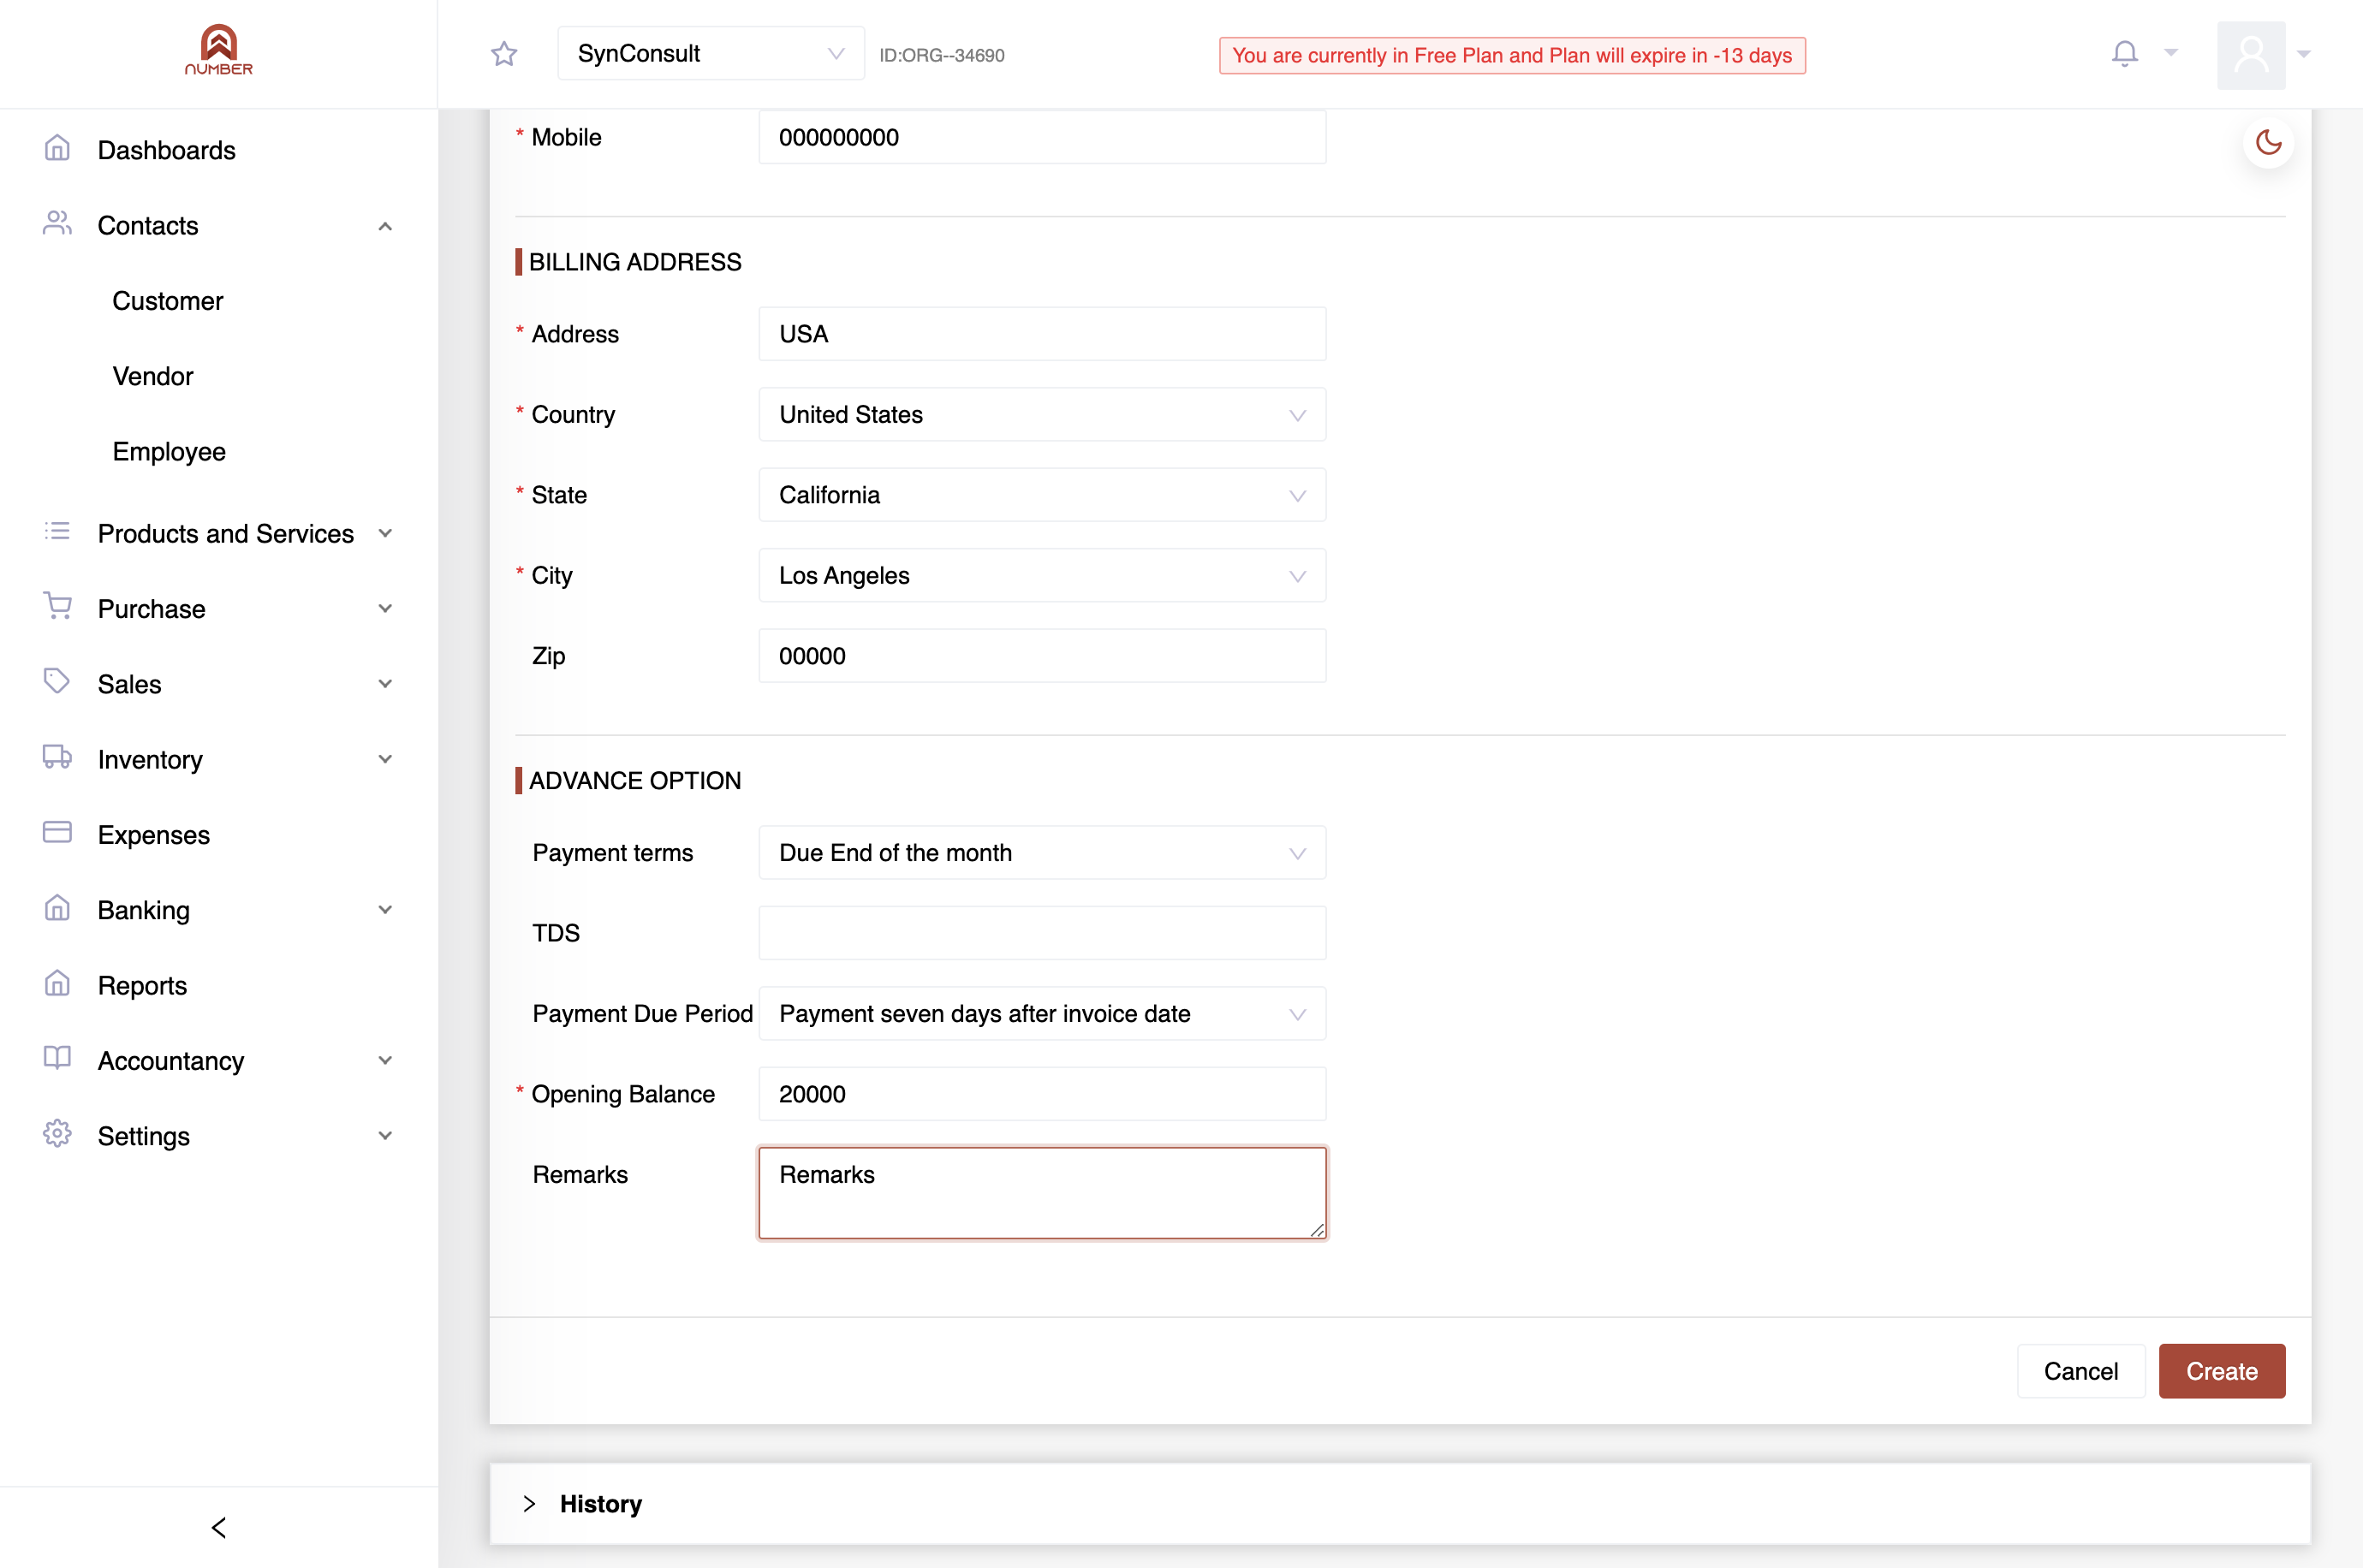
Task: Open the City dropdown showing Los Angeles
Action: click(1042, 575)
